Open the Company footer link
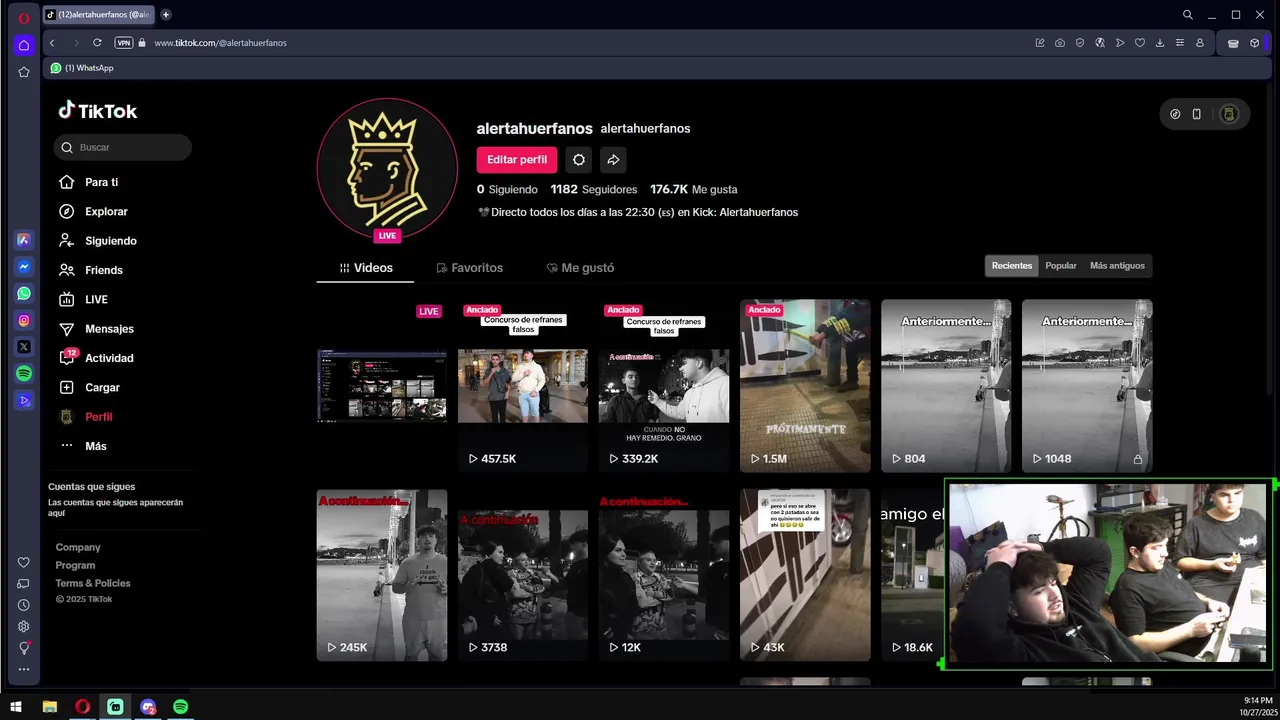The width and height of the screenshot is (1280, 720). tap(78, 547)
